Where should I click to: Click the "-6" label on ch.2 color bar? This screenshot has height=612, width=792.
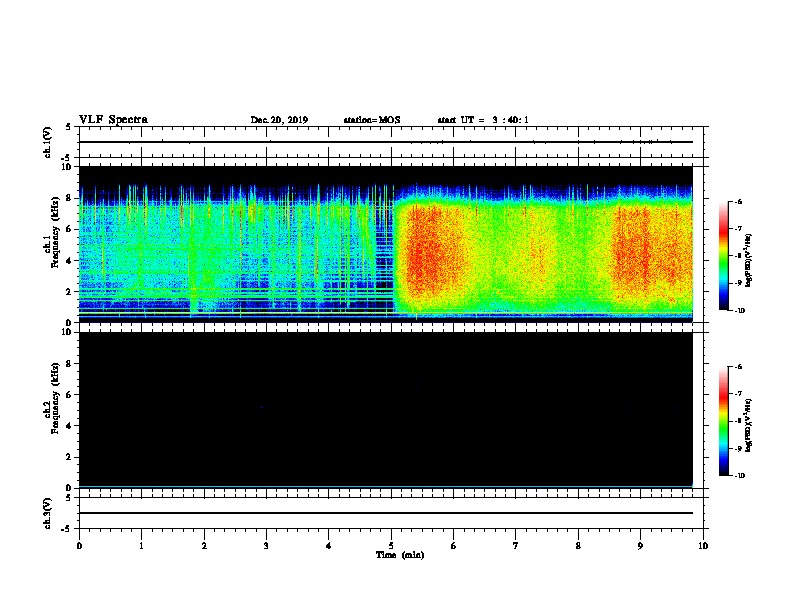pos(738,367)
